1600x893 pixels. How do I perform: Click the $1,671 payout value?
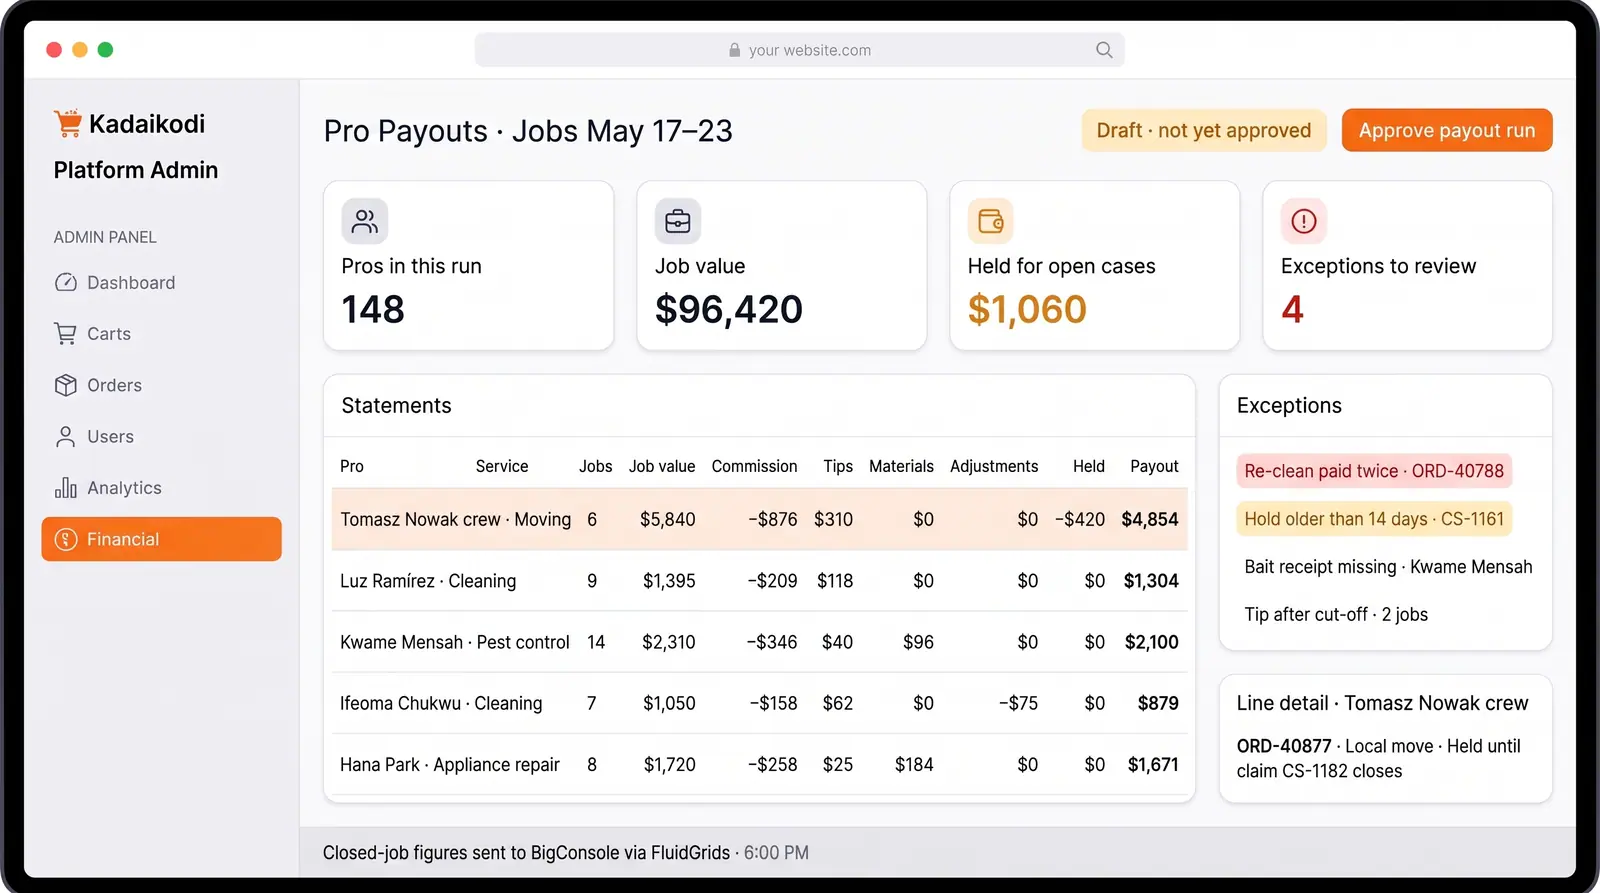[1153, 765]
